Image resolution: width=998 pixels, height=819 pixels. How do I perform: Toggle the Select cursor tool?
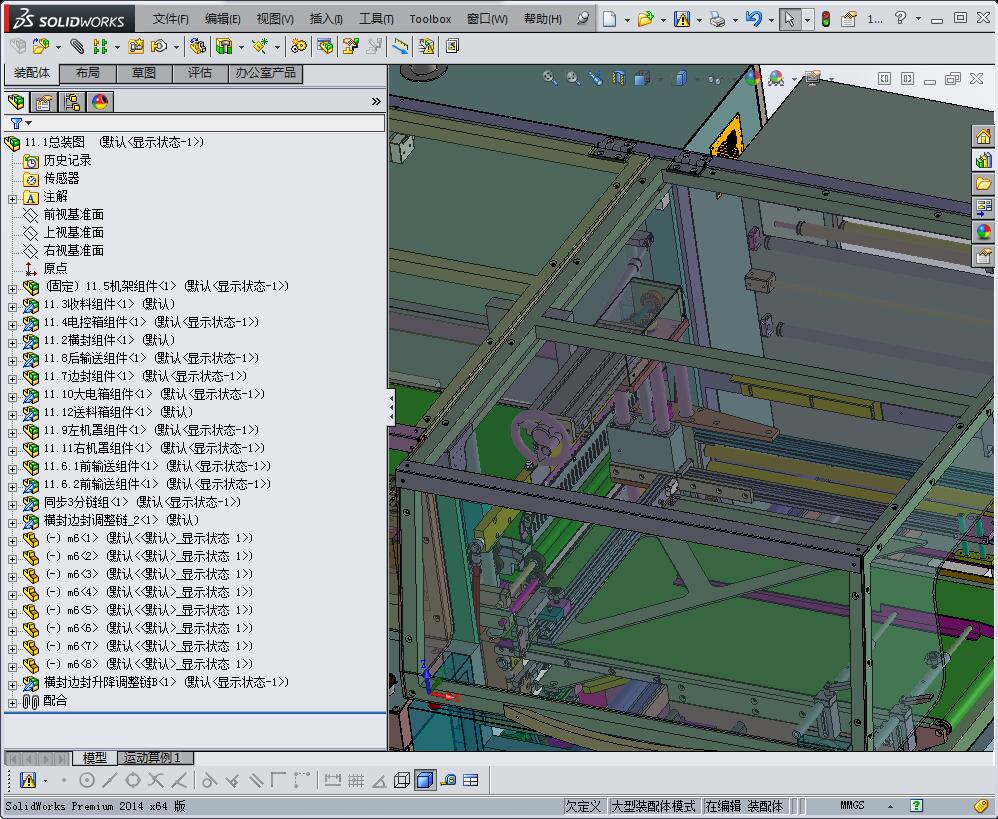click(x=790, y=19)
